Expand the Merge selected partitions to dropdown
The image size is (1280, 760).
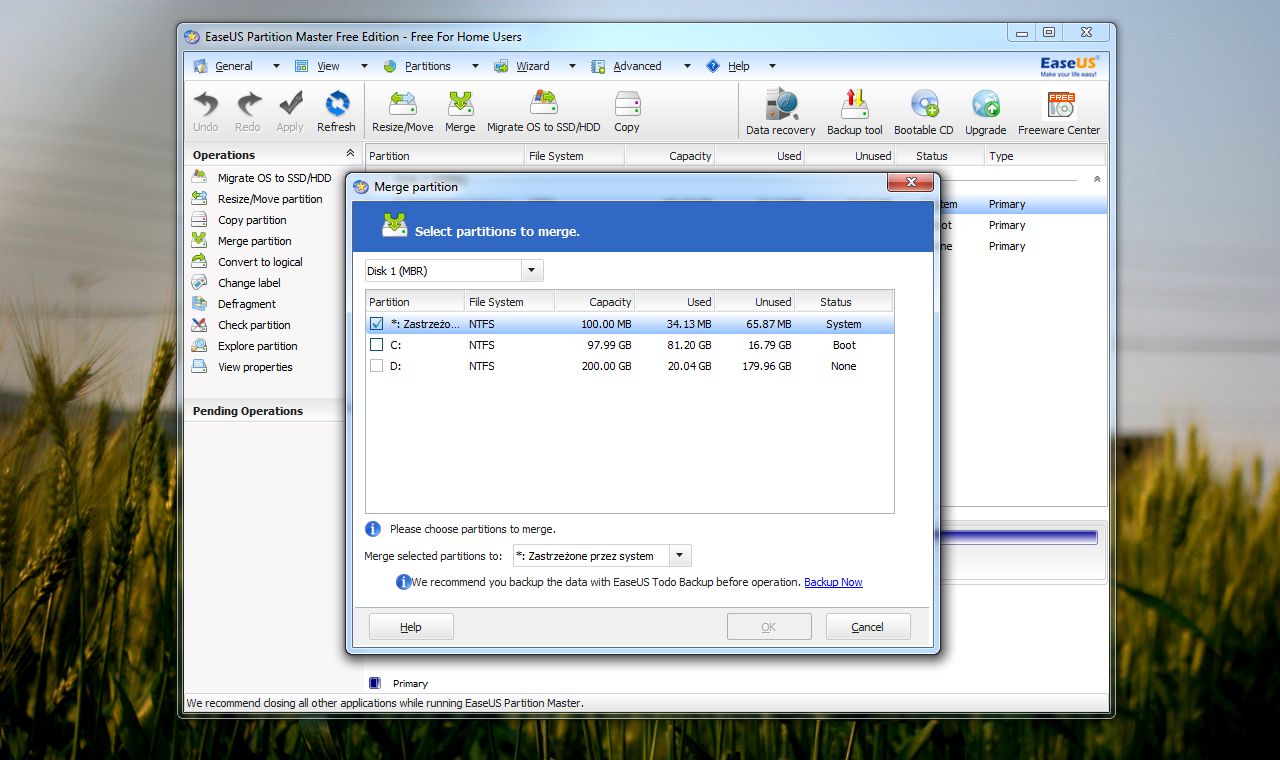[x=679, y=556]
